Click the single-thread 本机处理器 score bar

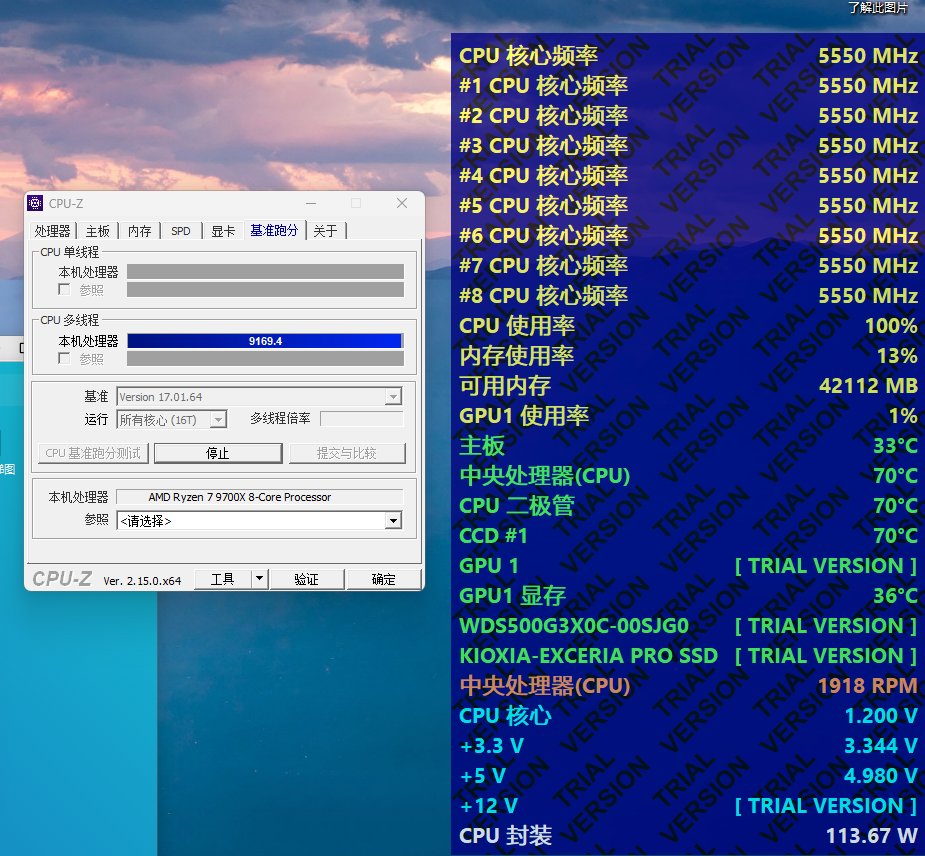265,271
